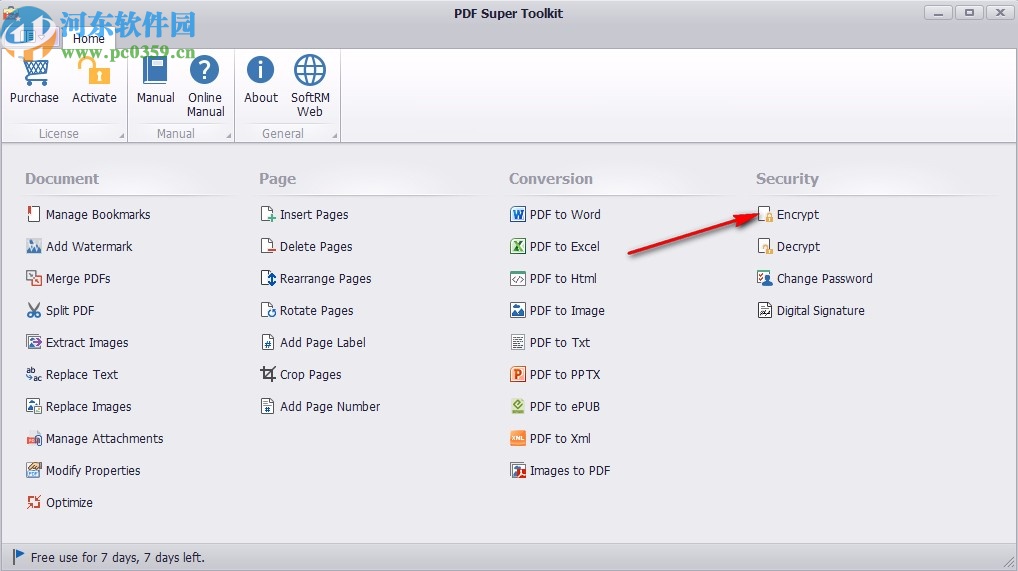The image size is (1018, 571).
Task: Click the Encrypt lock icon
Action: click(765, 214)
